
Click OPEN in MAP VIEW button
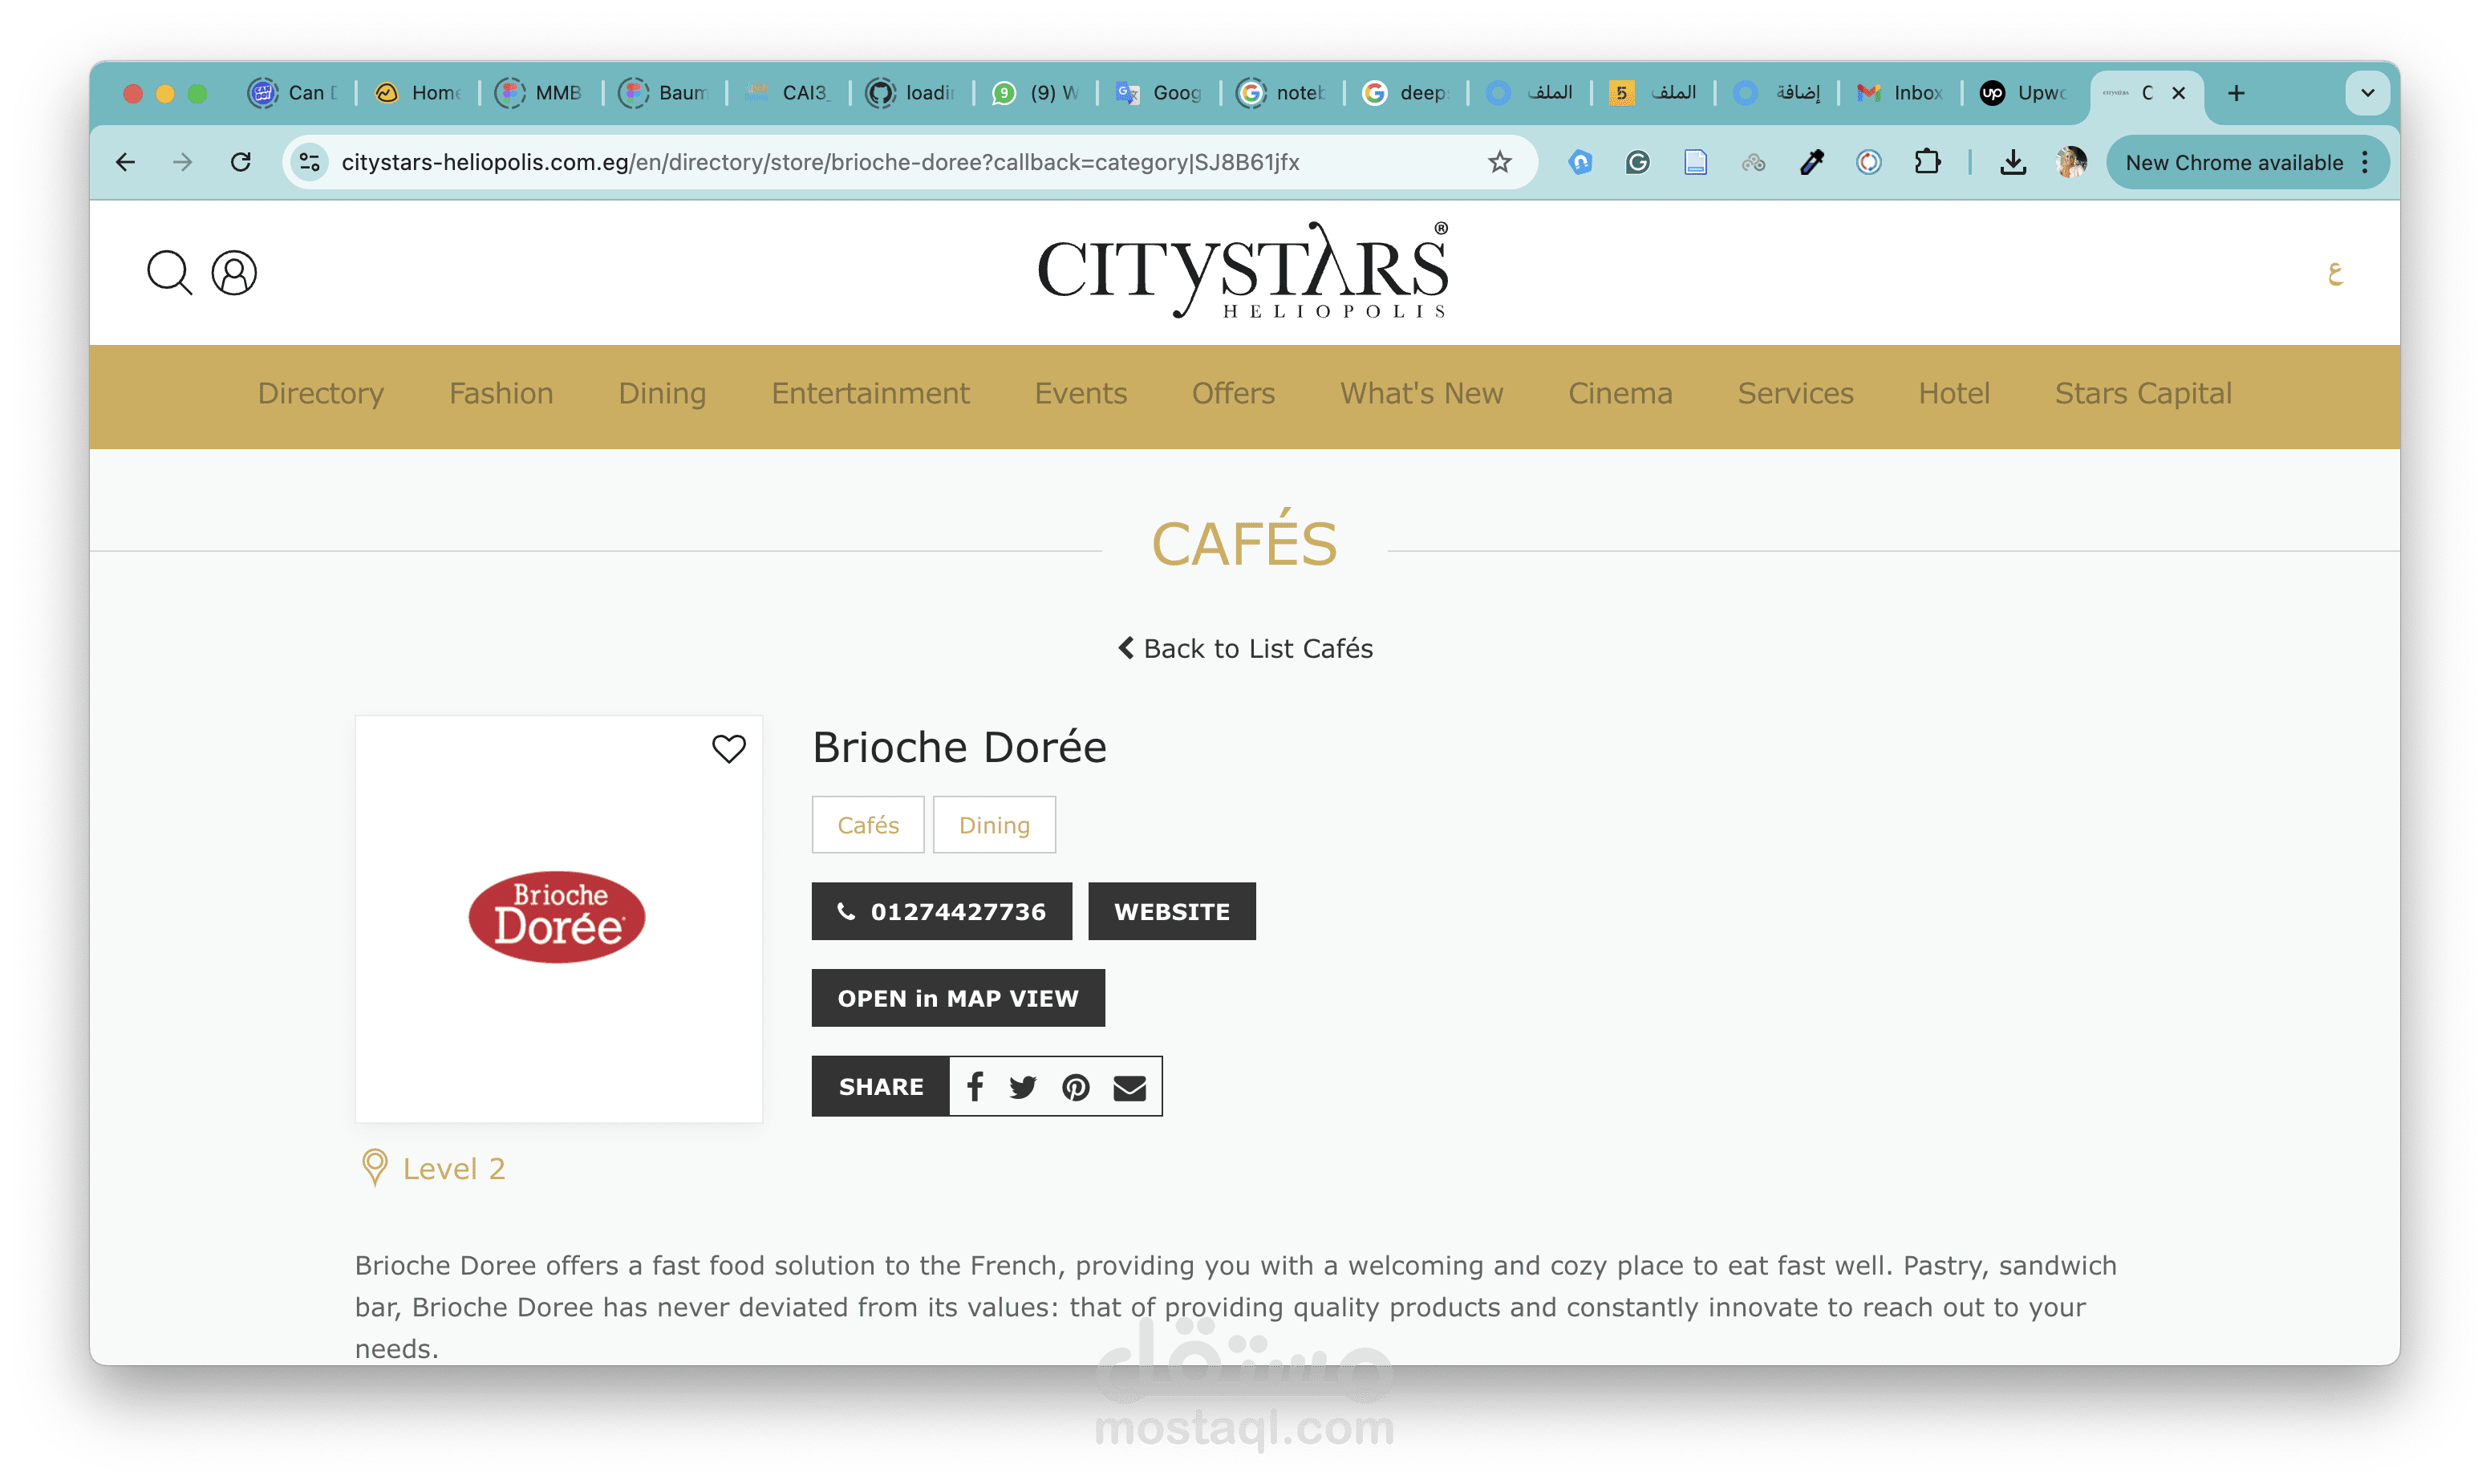tap(958, 998)
